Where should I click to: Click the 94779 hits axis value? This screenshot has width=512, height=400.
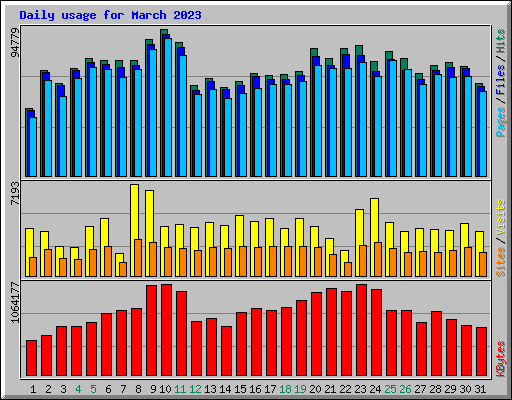(15, 42)
